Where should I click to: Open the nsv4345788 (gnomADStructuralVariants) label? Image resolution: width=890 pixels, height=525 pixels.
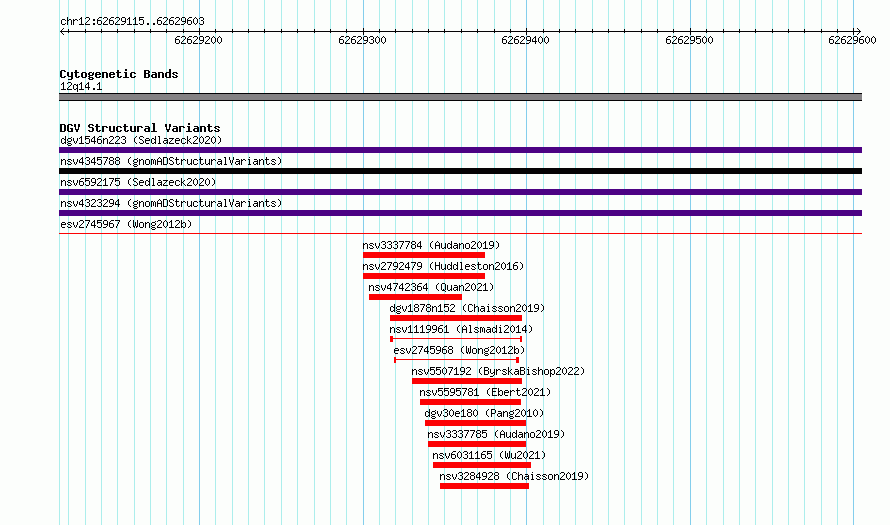click(171, 161)
